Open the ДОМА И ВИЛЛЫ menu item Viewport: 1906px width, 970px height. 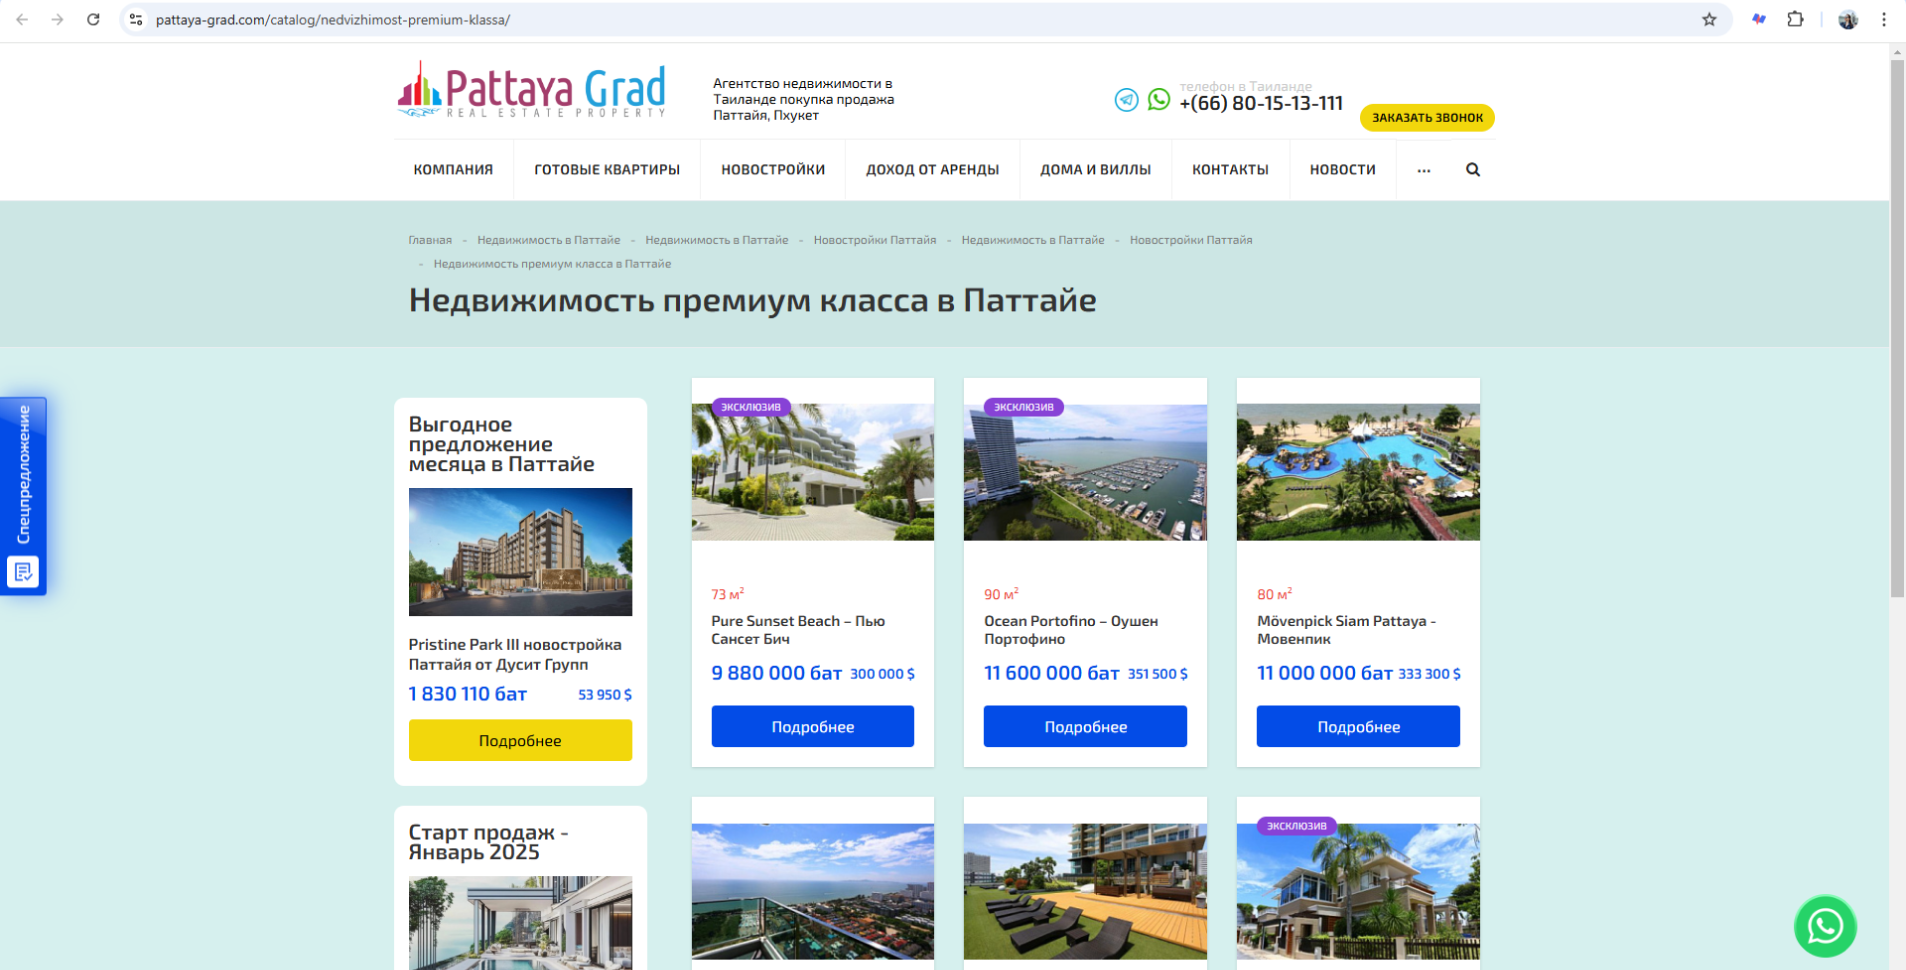[1095, 170]
